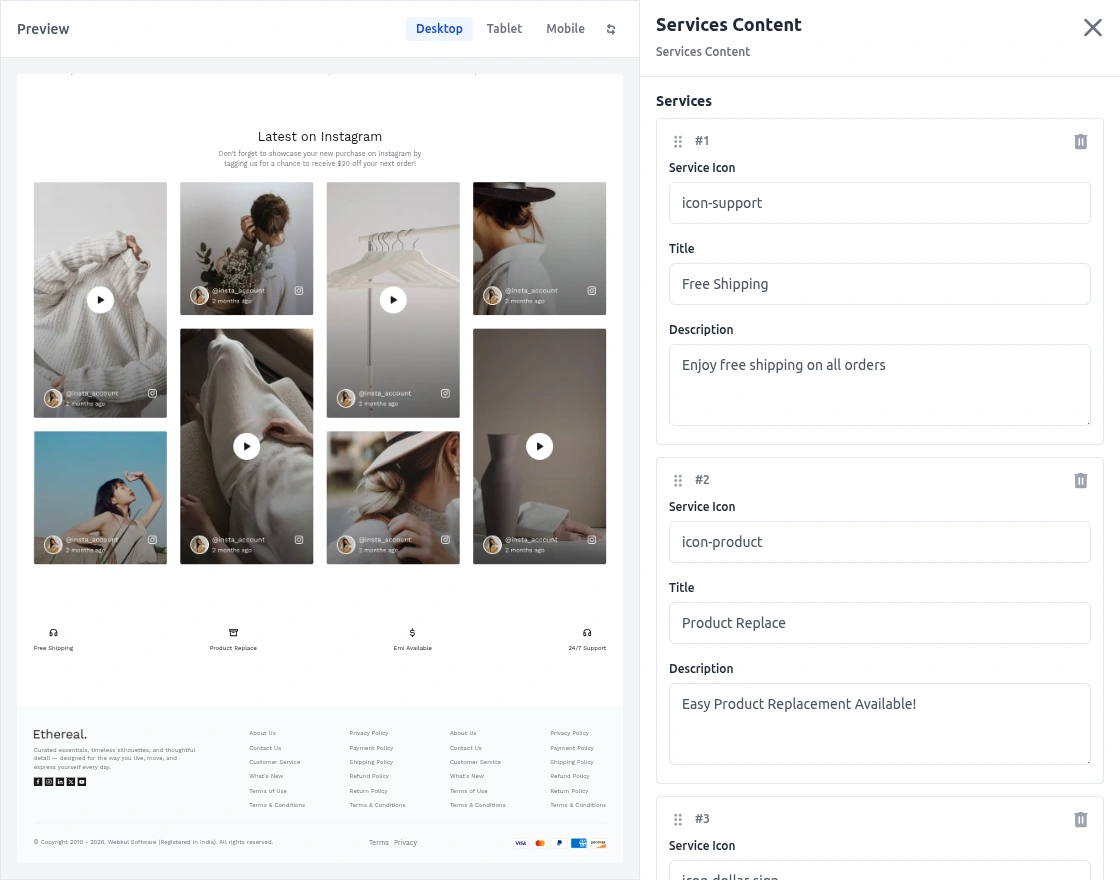Edit Service Icon field containing icon-support
This screenshot has width=1120, height=880.
[879, 203]
